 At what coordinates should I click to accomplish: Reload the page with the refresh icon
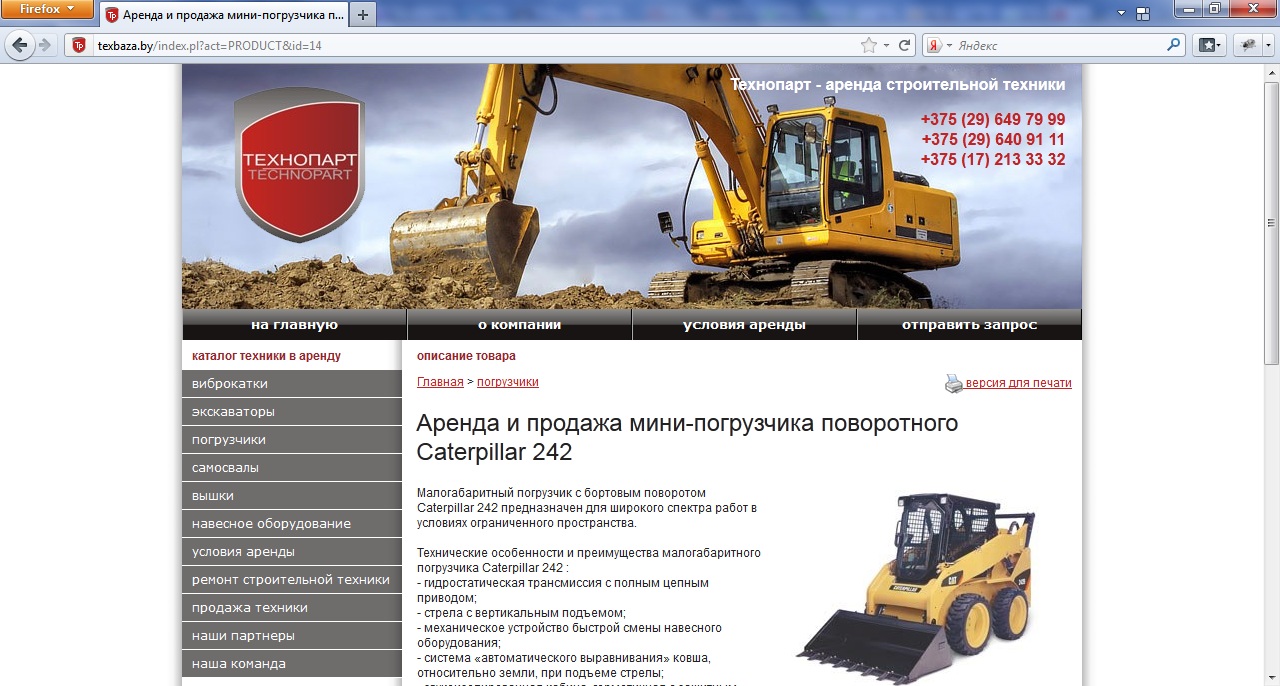click(905, 45)
